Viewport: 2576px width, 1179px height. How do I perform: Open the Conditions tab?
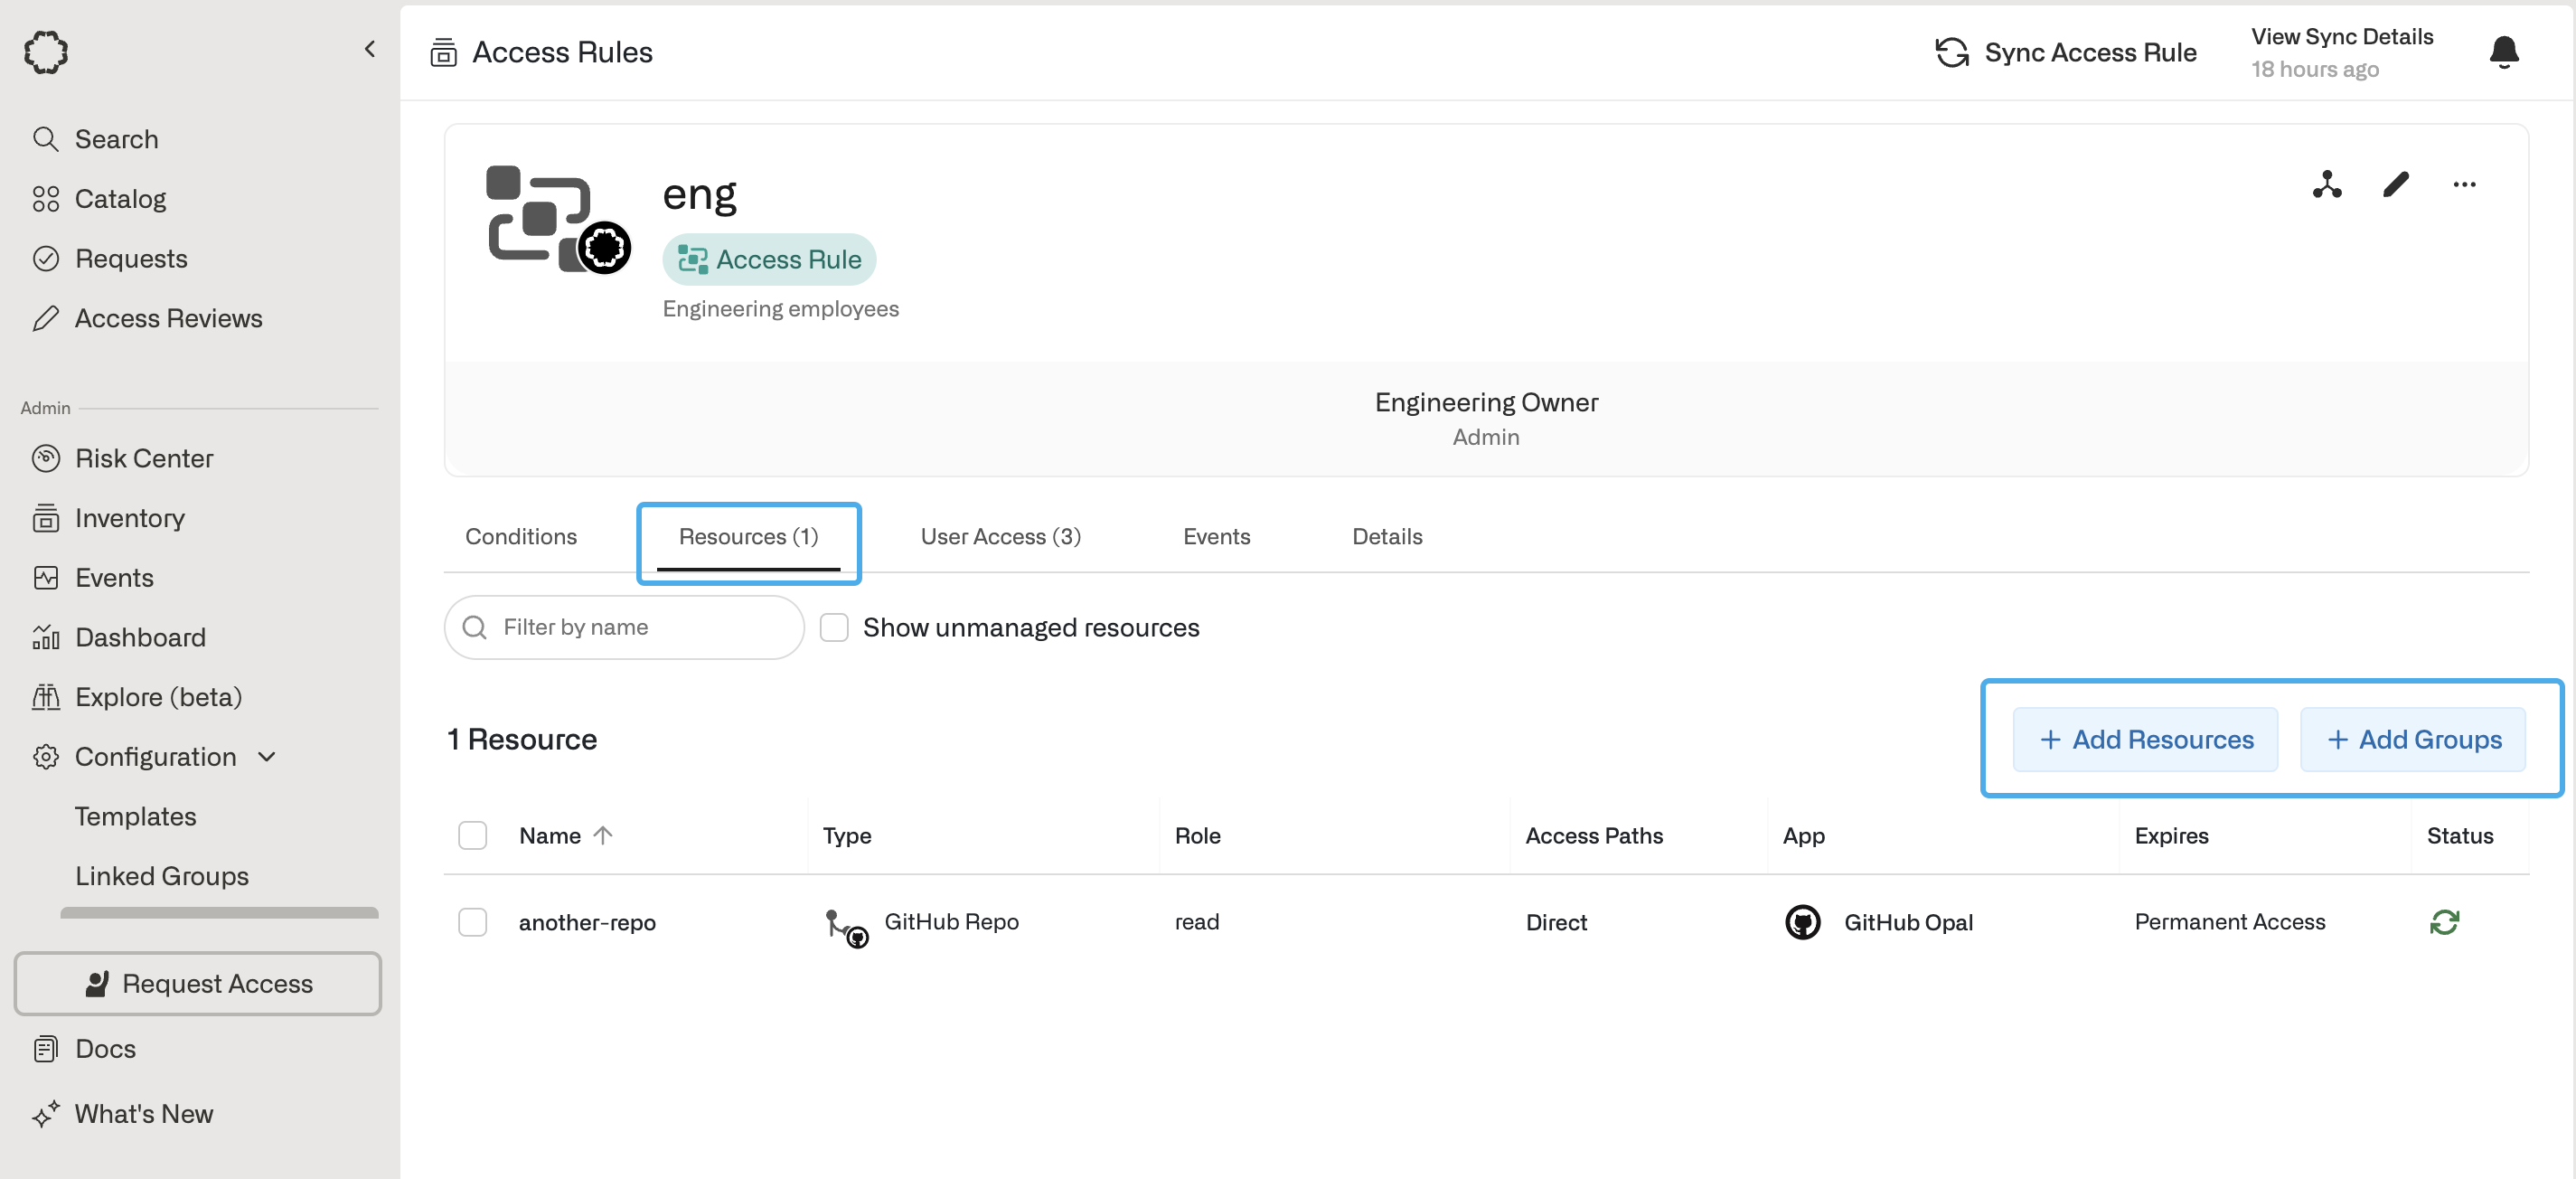(520, 537)
